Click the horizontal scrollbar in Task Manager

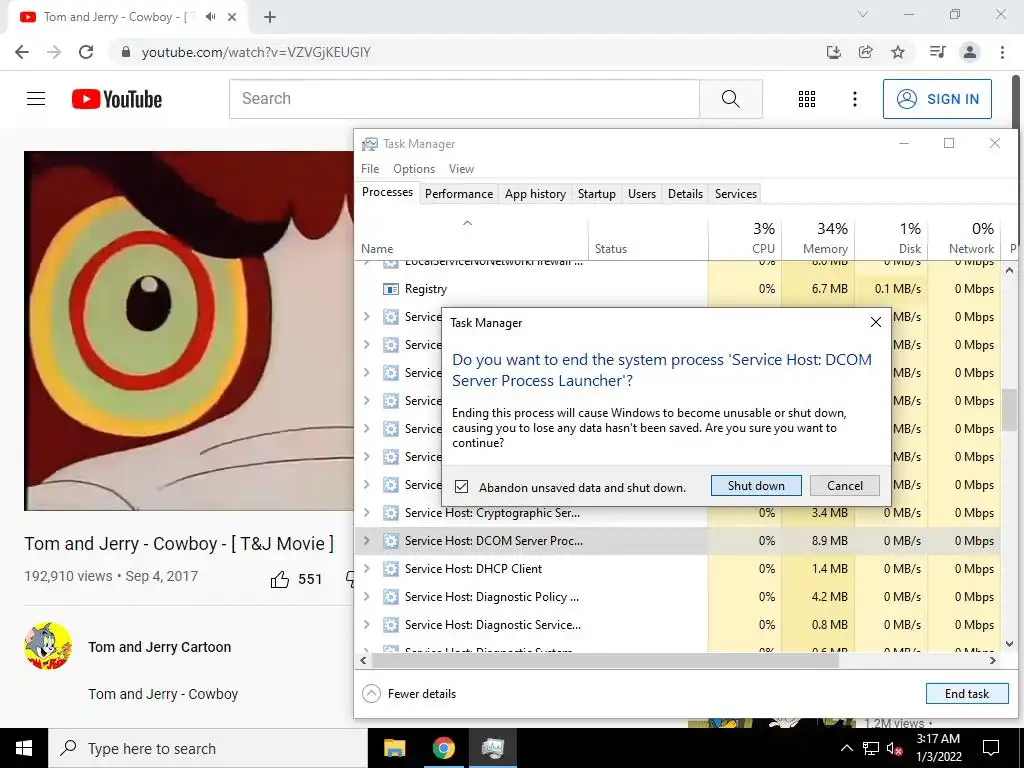[x=605, y=660]
